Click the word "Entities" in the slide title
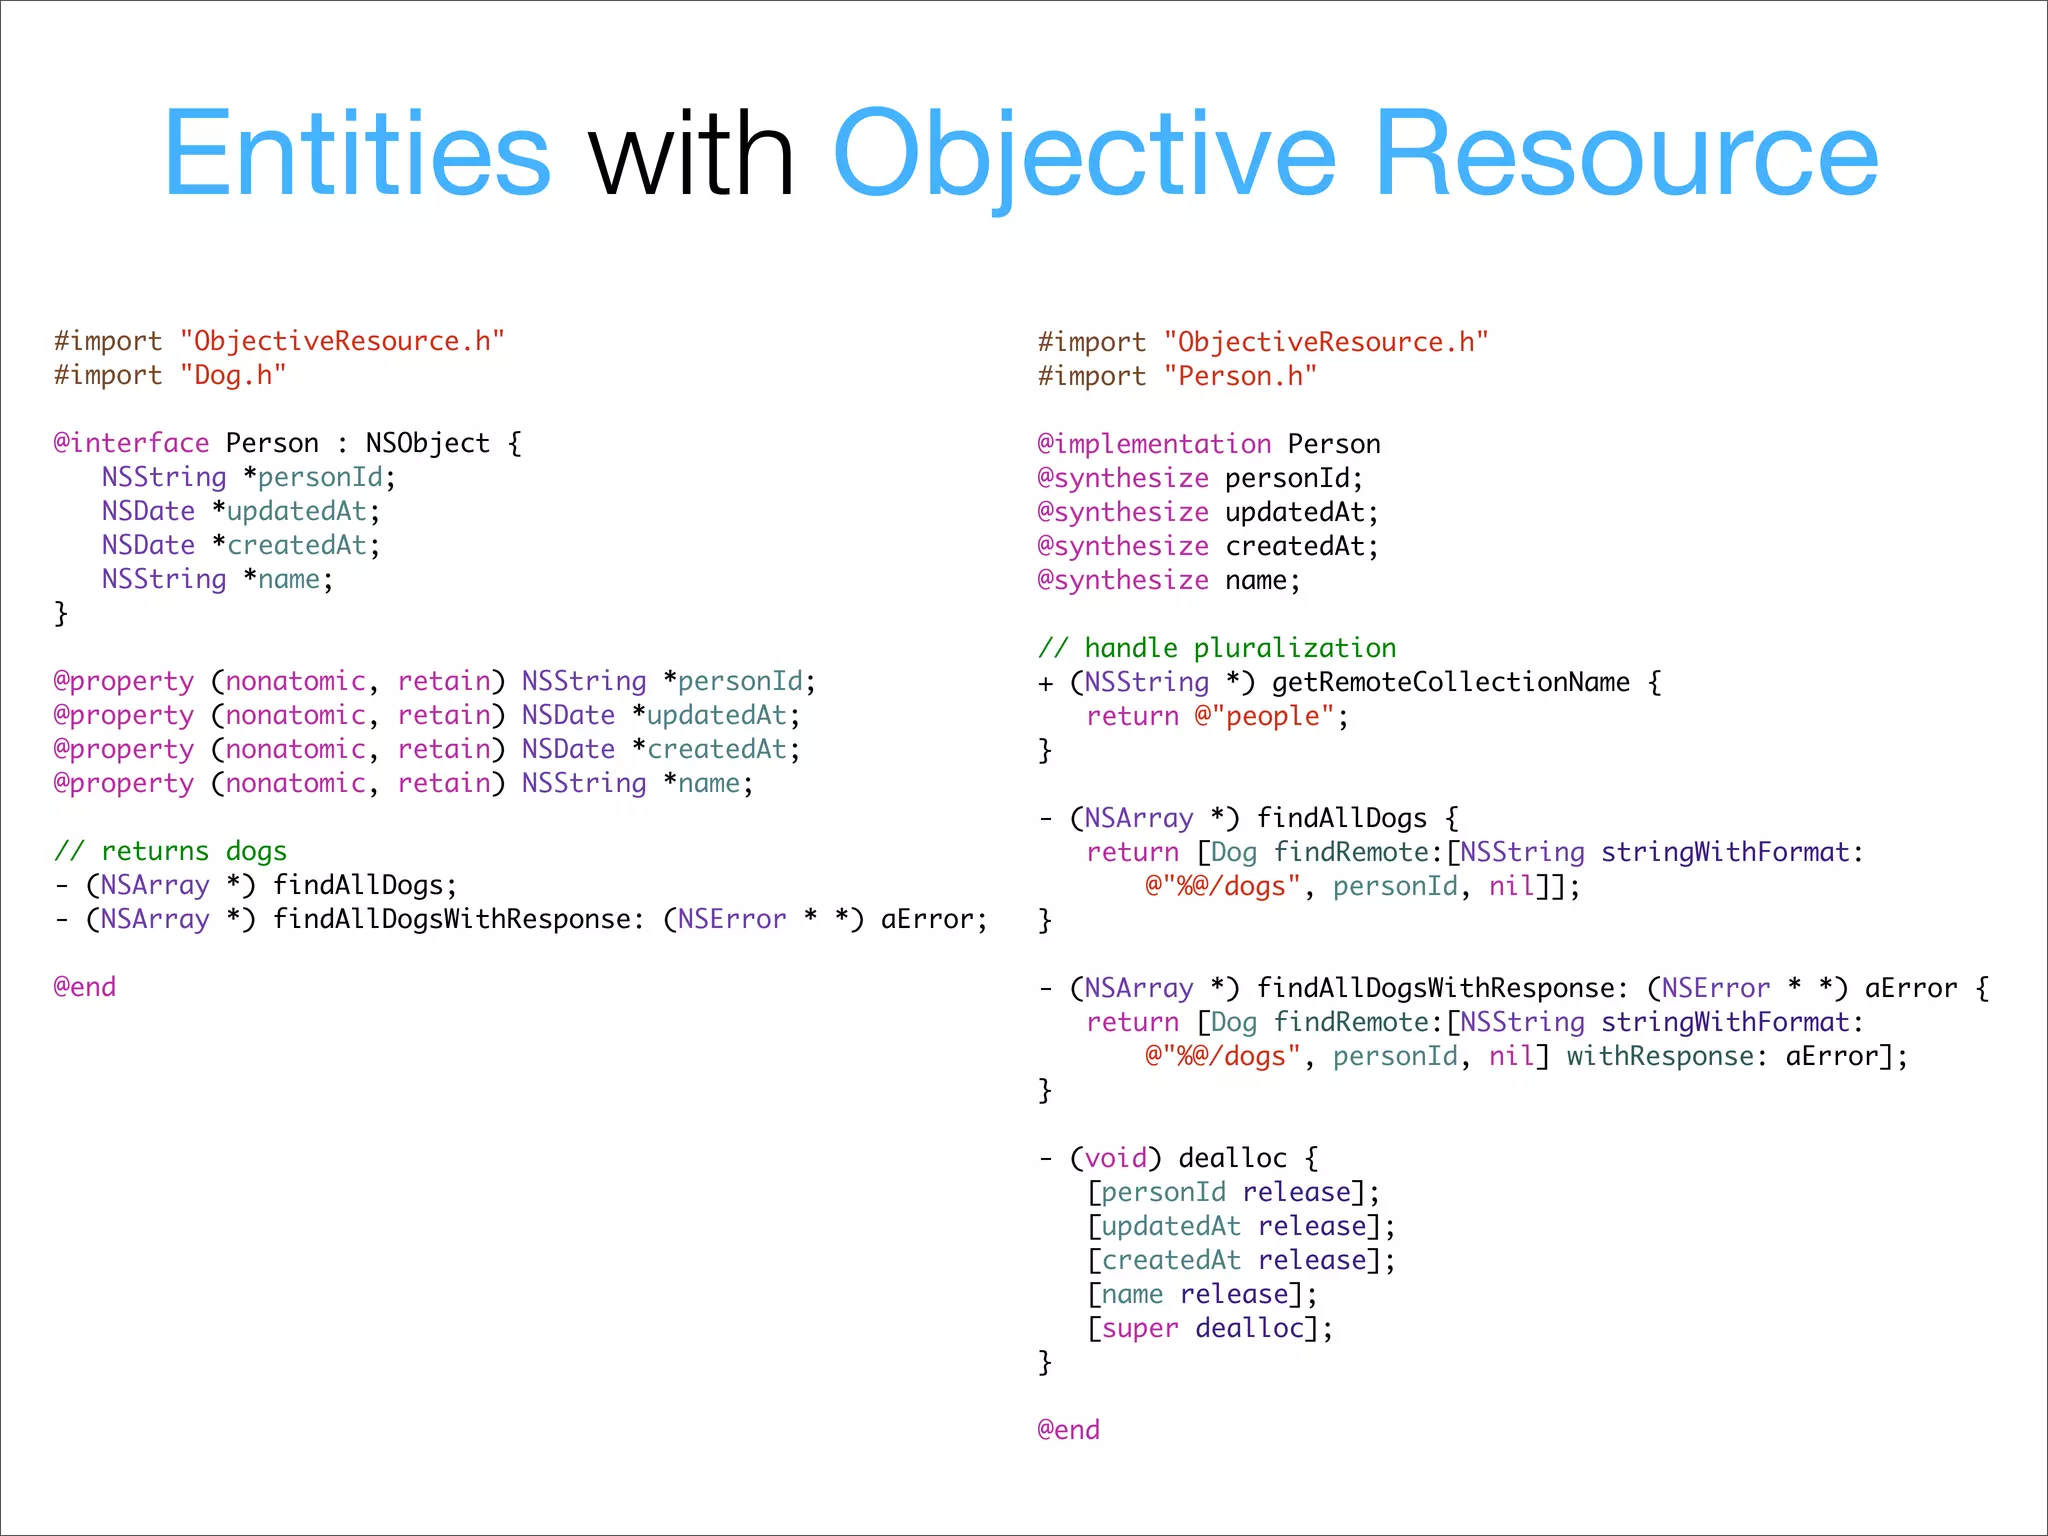The width and height of the screenshot is (2048, 1536). tap(357, 154)
